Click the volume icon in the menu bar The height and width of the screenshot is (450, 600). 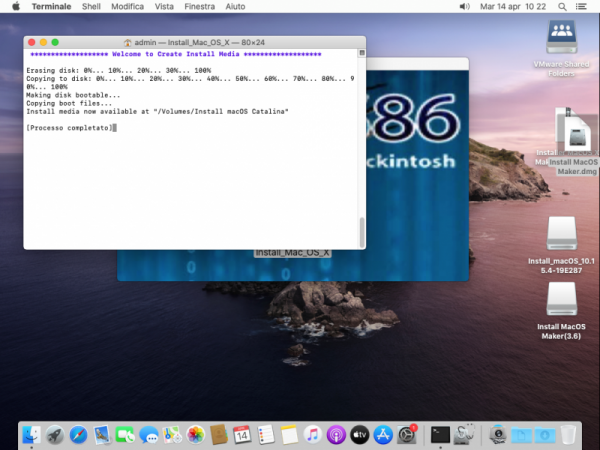464,7
